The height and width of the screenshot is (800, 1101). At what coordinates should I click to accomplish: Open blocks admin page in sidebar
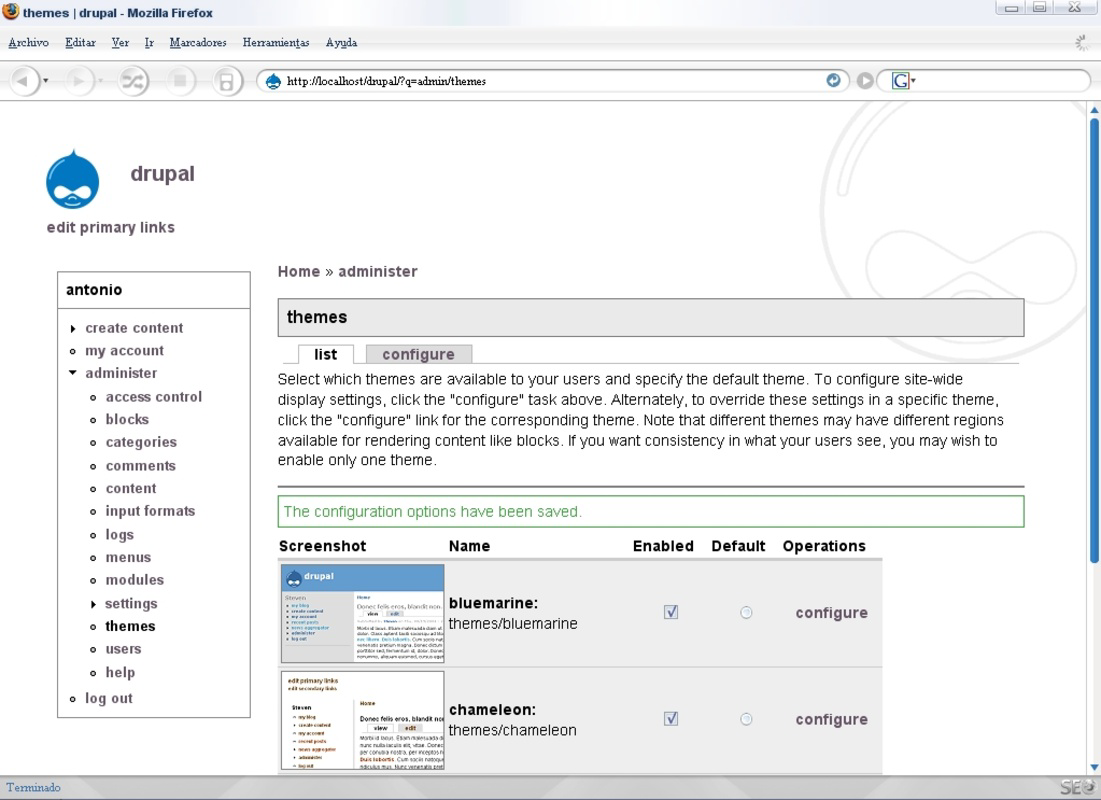click(x=127, y=419)
